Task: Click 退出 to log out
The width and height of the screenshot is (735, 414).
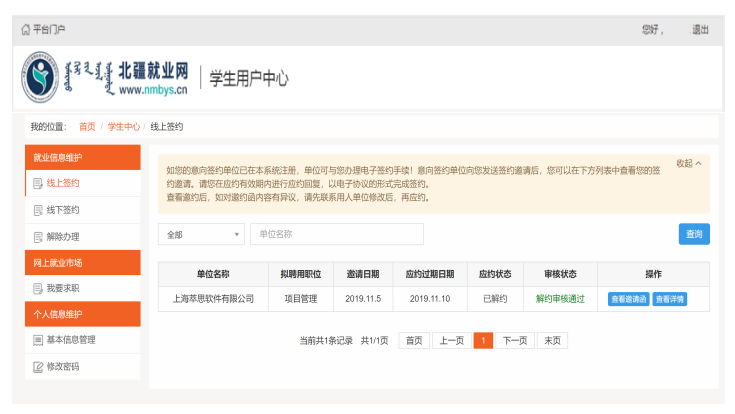Action: click(700, 30)
